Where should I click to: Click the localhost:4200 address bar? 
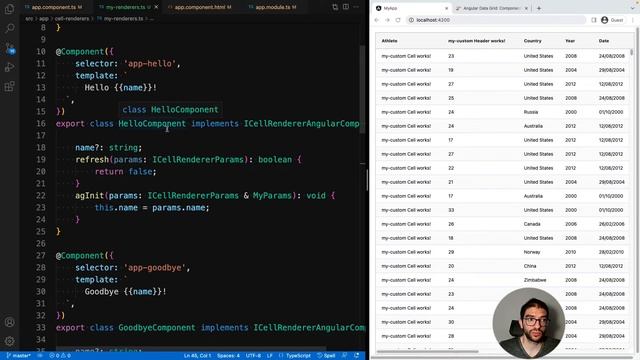coord(496,20)
